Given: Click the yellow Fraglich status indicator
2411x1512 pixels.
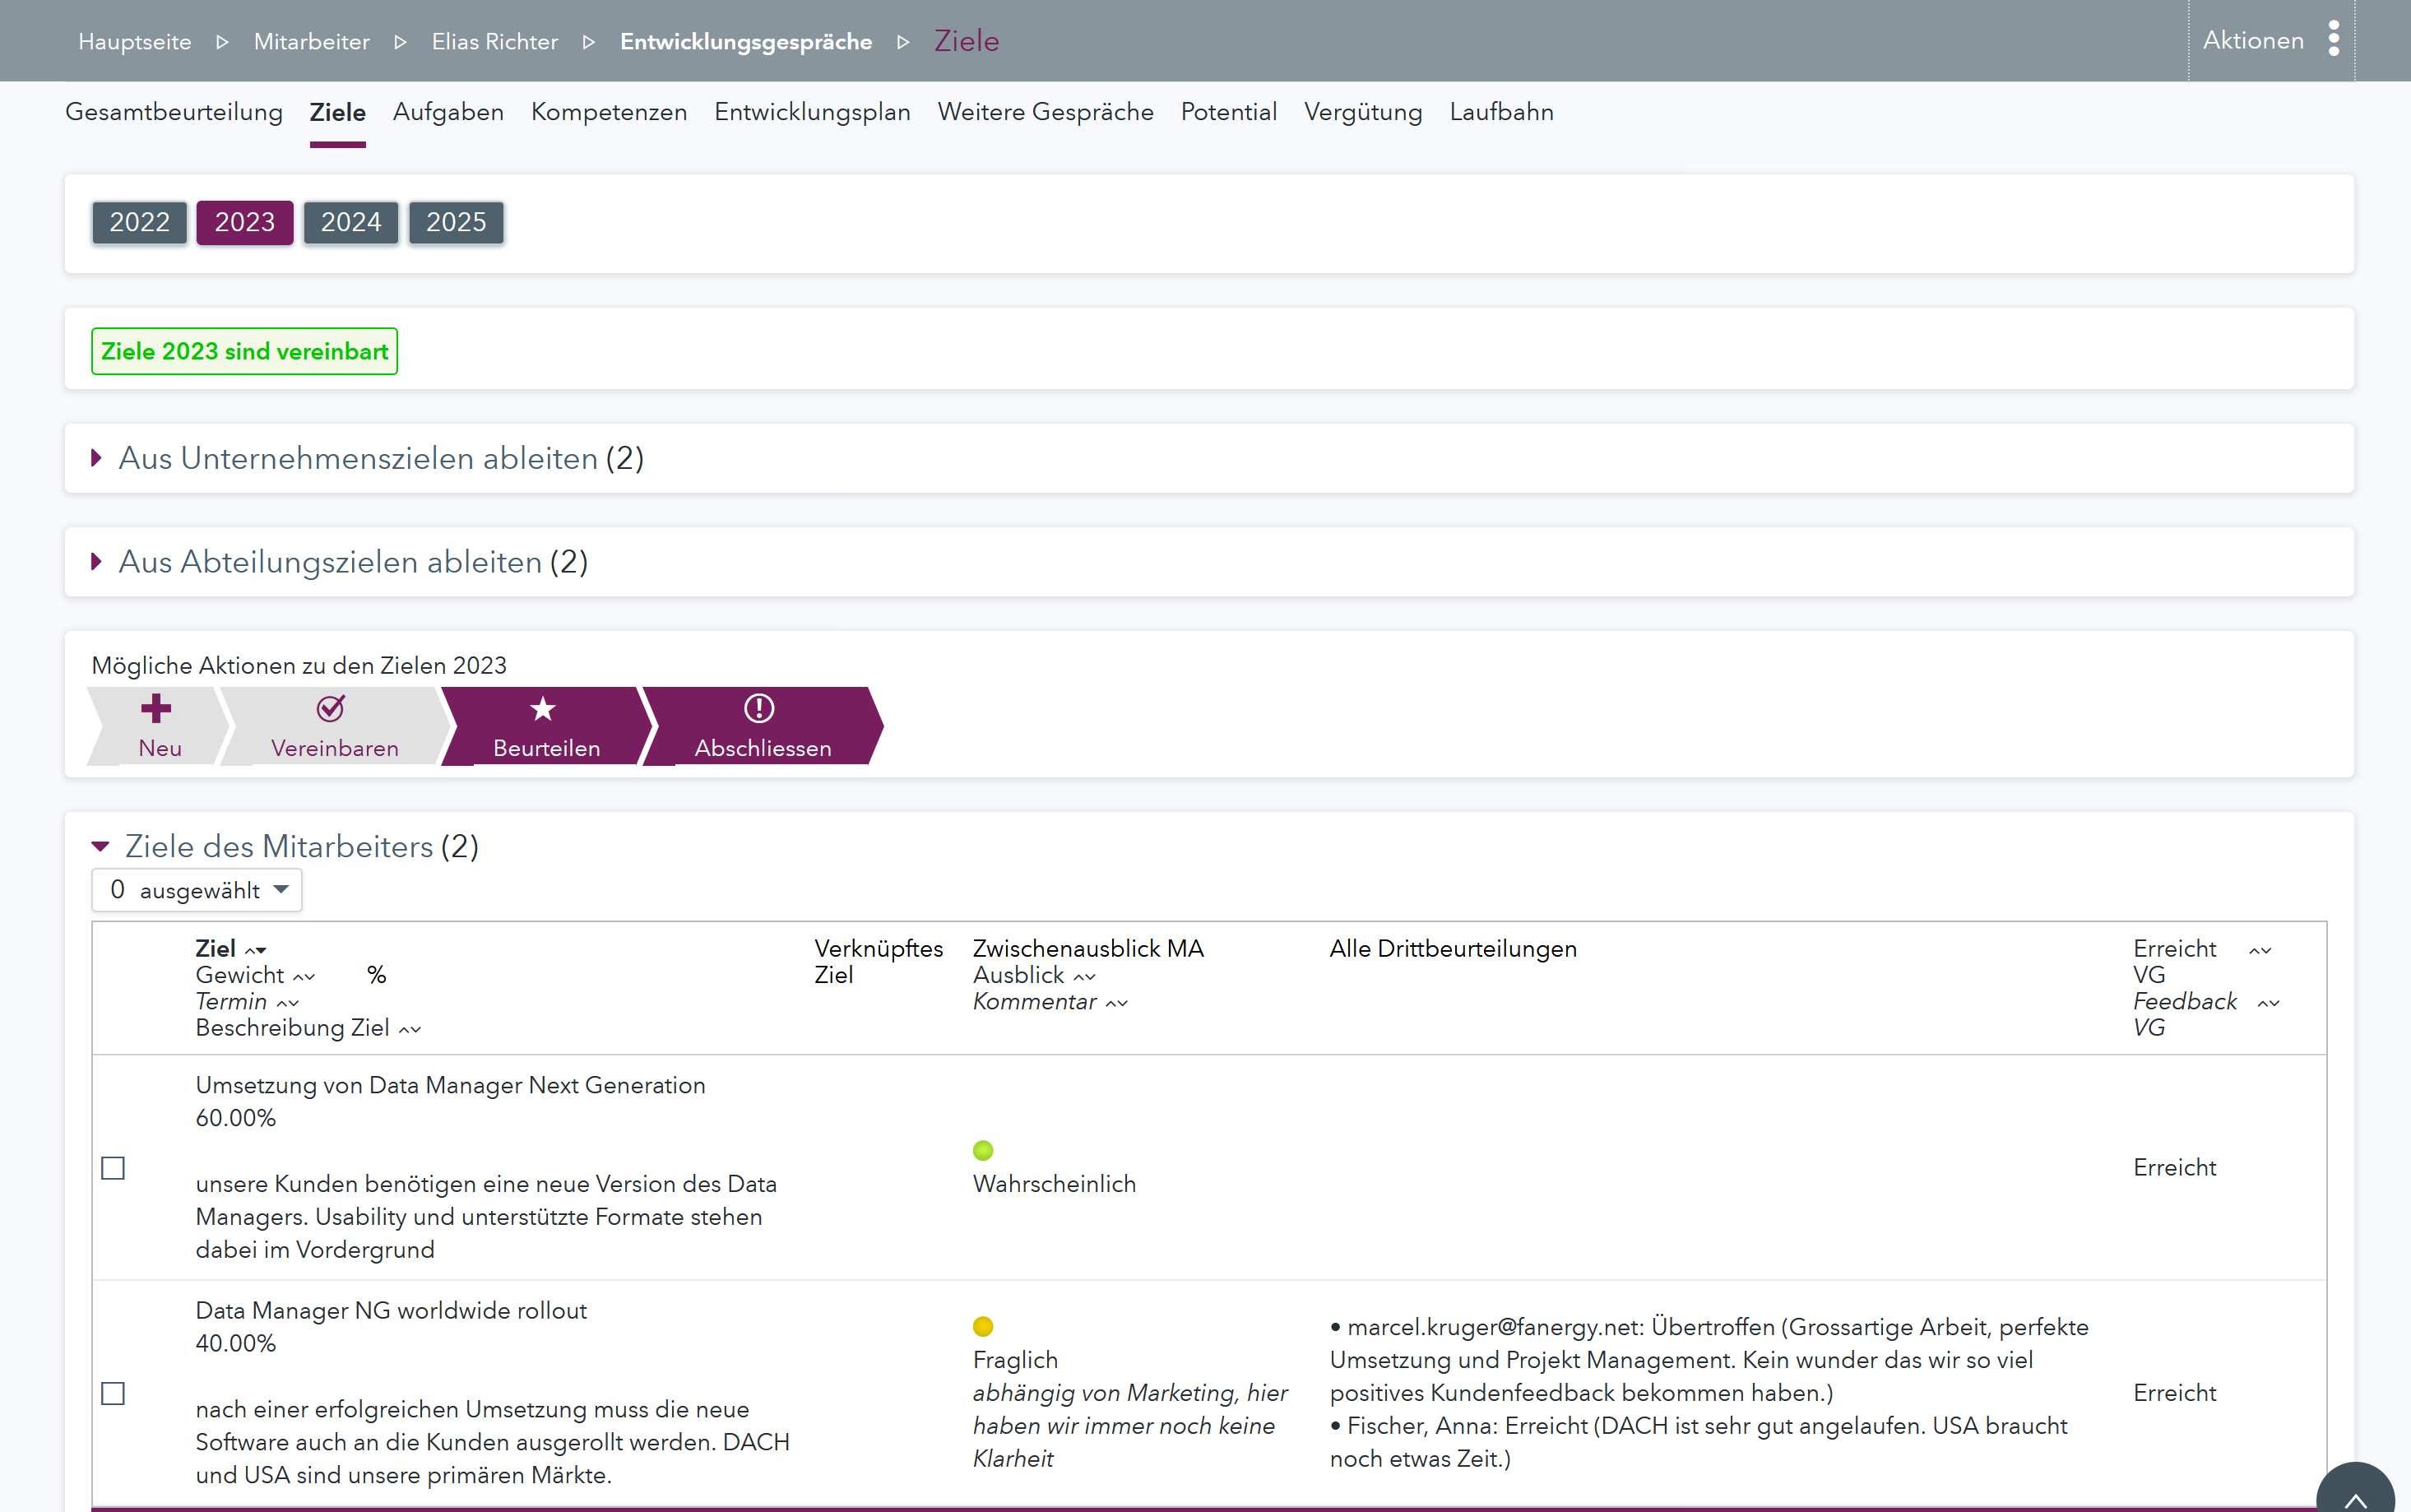Looking at the screenshot, I should pos(983,1326).
